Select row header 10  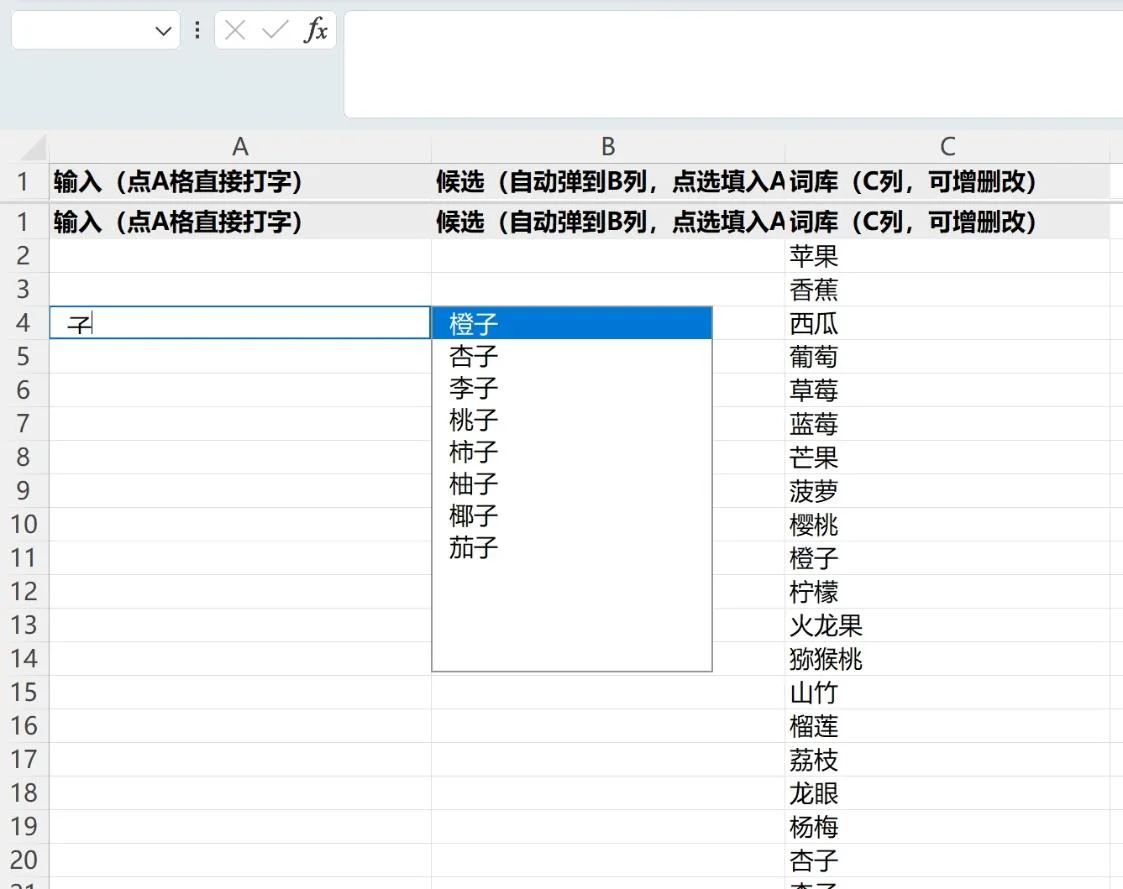(24, 524)
